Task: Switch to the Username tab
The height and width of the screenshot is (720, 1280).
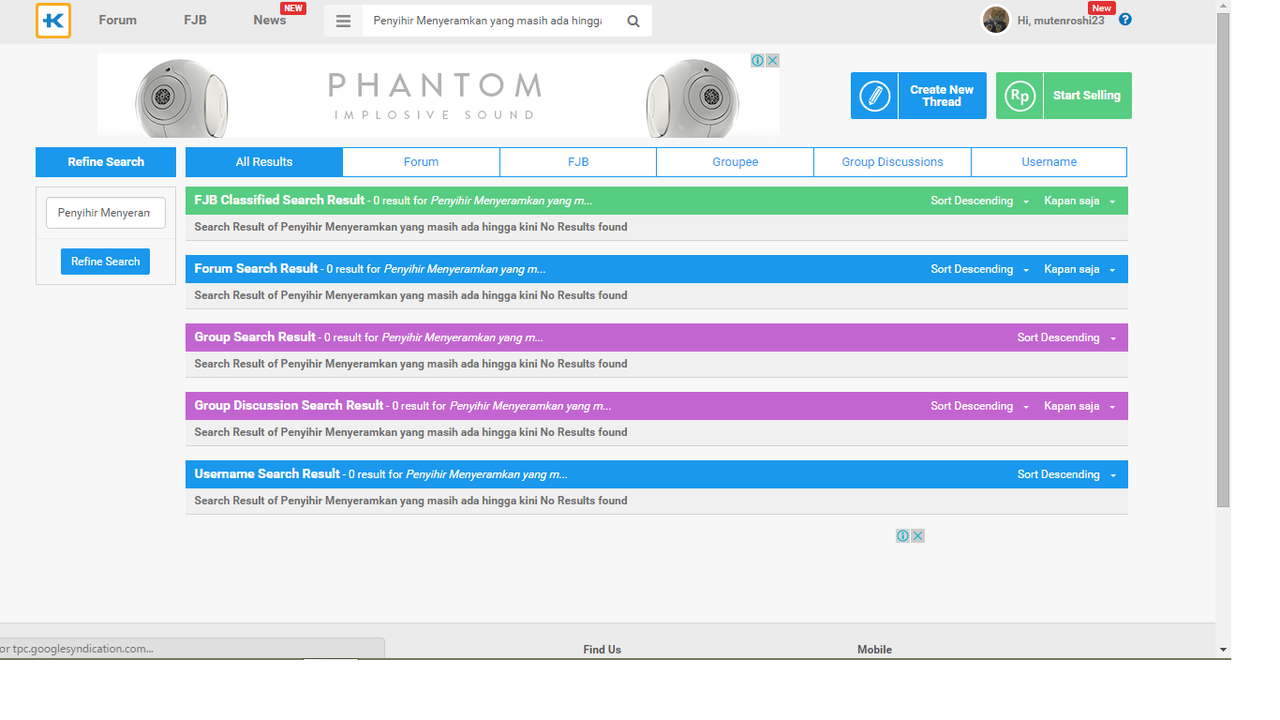Action: pos(1049,162)
